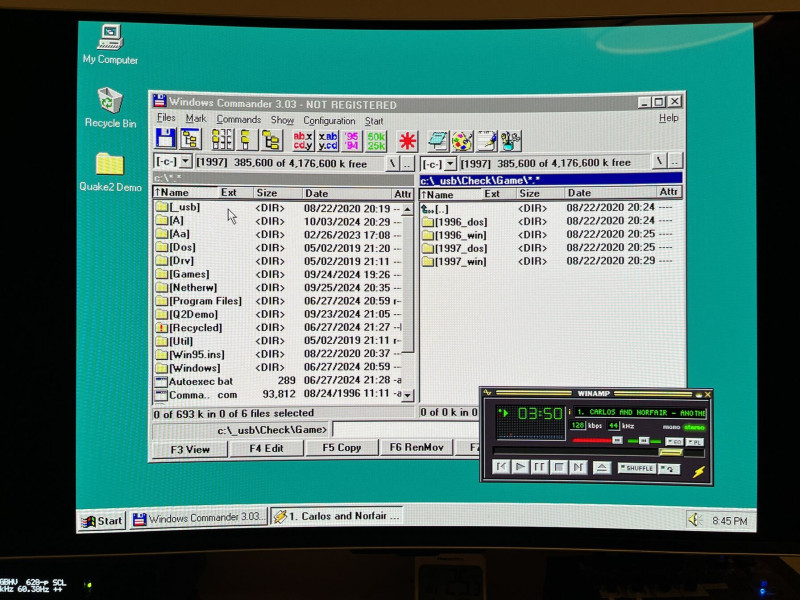Open the Files menu
Screen dimensions: 800x600
pyautogui.click(x=166, y=118)
